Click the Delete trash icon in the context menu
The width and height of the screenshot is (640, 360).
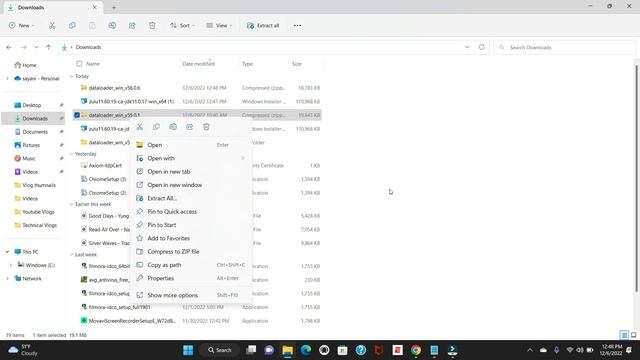click(206, 127)
